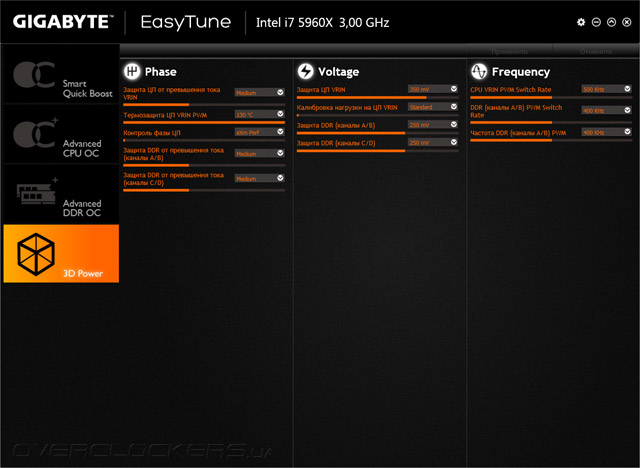
Task: Click the CPU VRIN PWM Switch Rate slider
Action: (551, 98)
